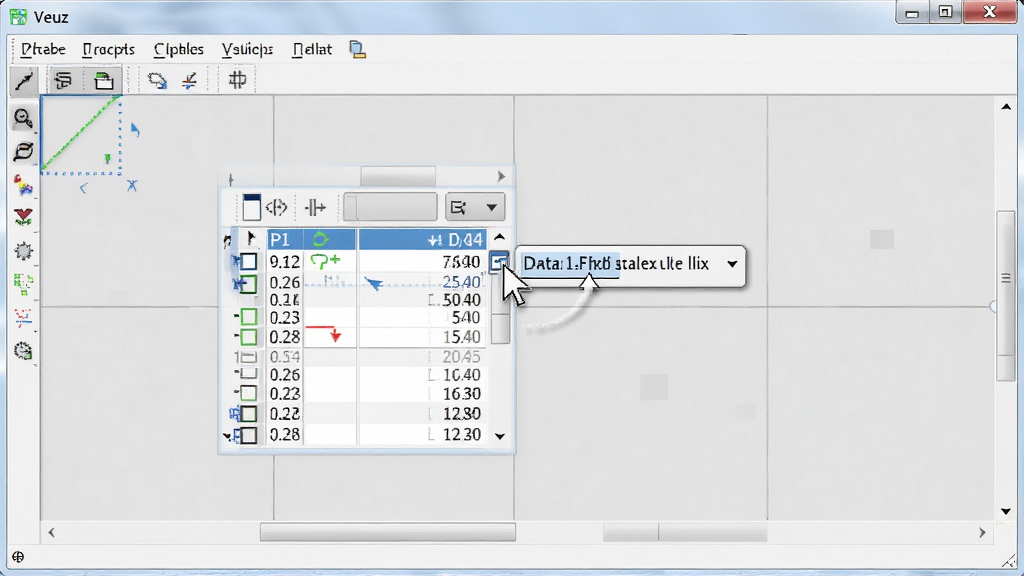Screen dimensions: 1024x576
Task: Click the empty gray field in panel toolbar
Action: 390,208
